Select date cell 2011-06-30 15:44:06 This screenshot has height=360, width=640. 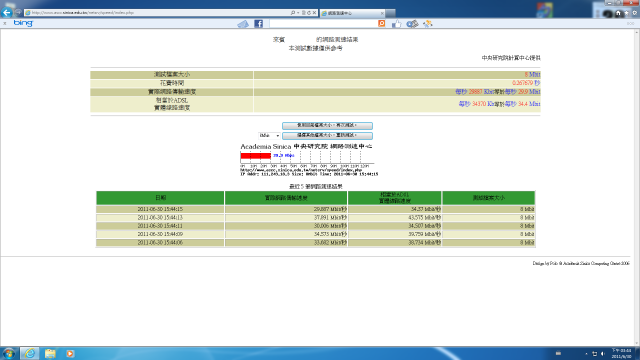160,242
